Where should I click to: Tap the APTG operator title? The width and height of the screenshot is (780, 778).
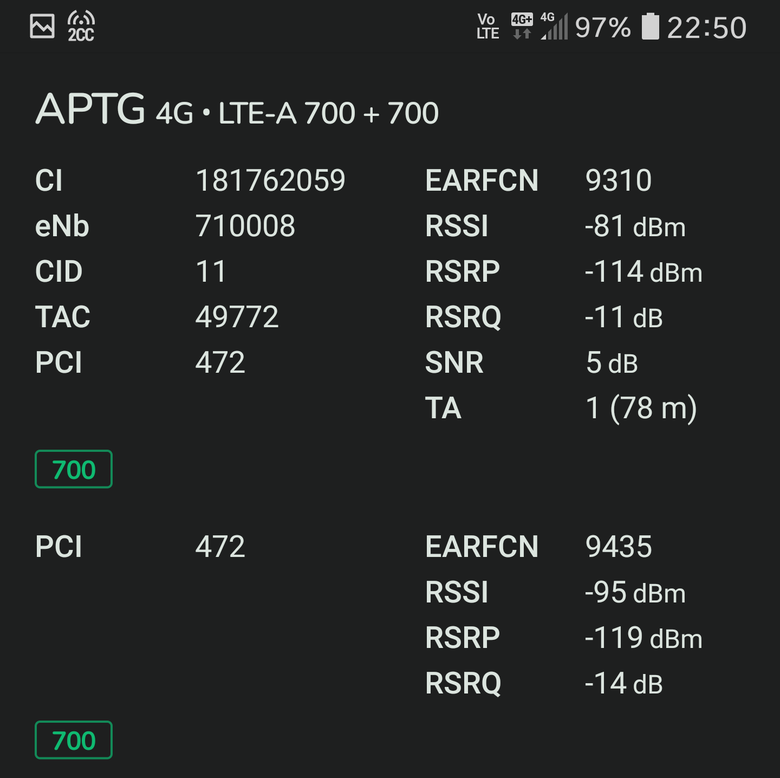point(90,109)
